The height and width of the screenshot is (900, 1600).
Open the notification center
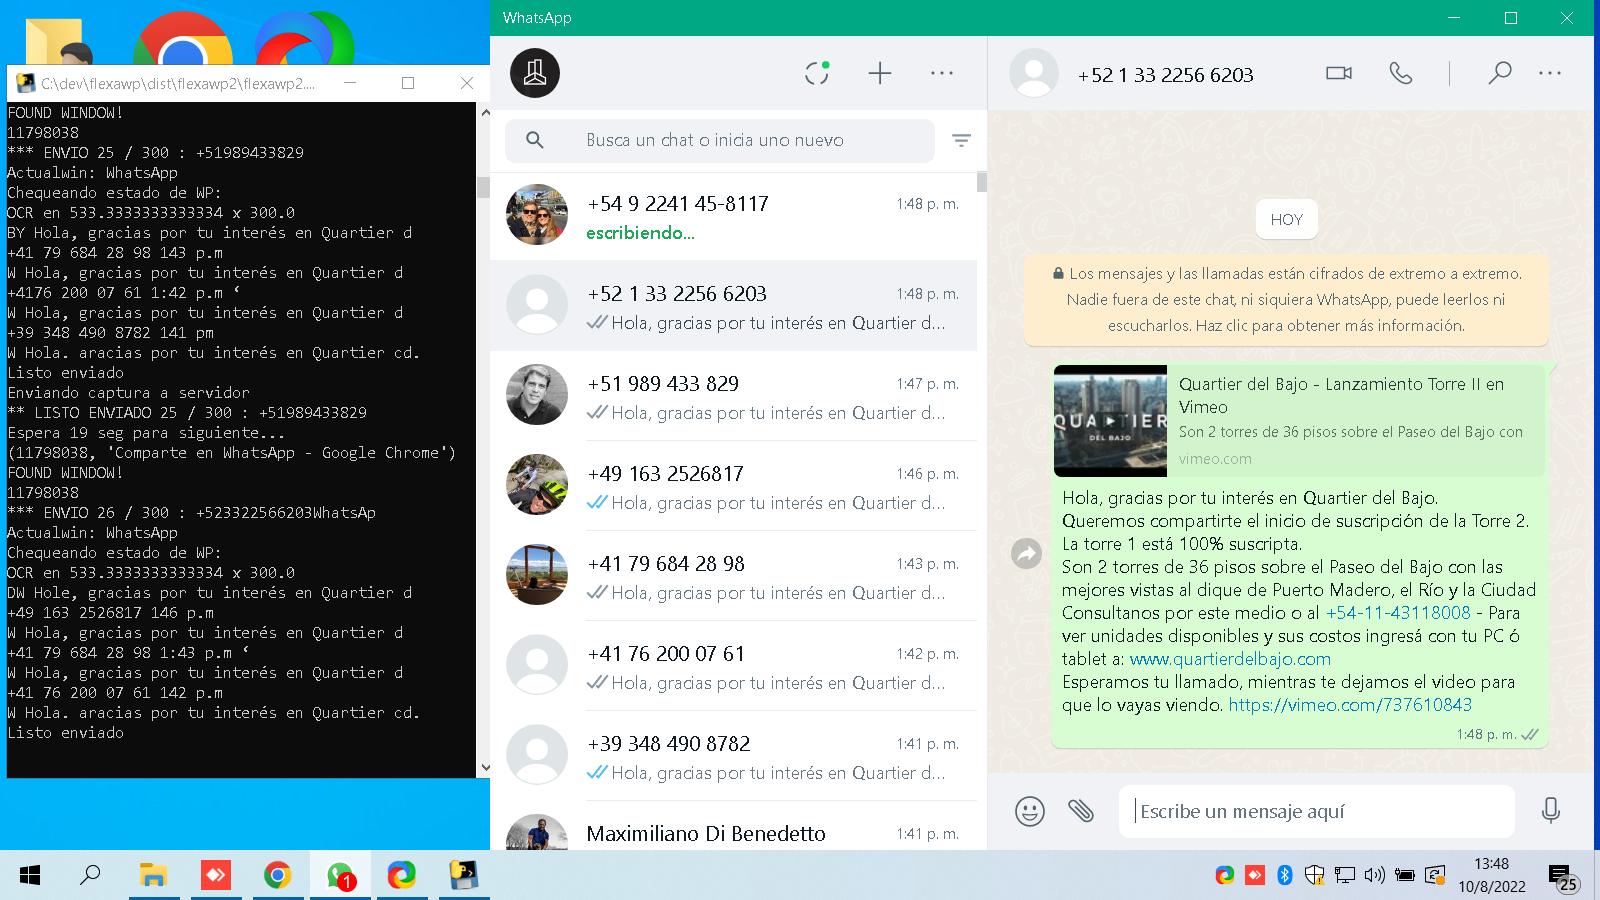point(1562,877)
